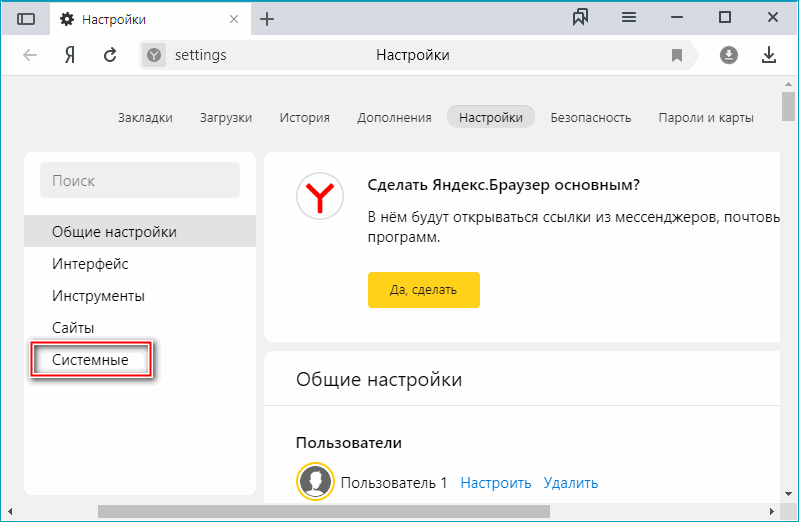Minimize the browser window
Screen dimensions: 799x522
coord(677,17)
